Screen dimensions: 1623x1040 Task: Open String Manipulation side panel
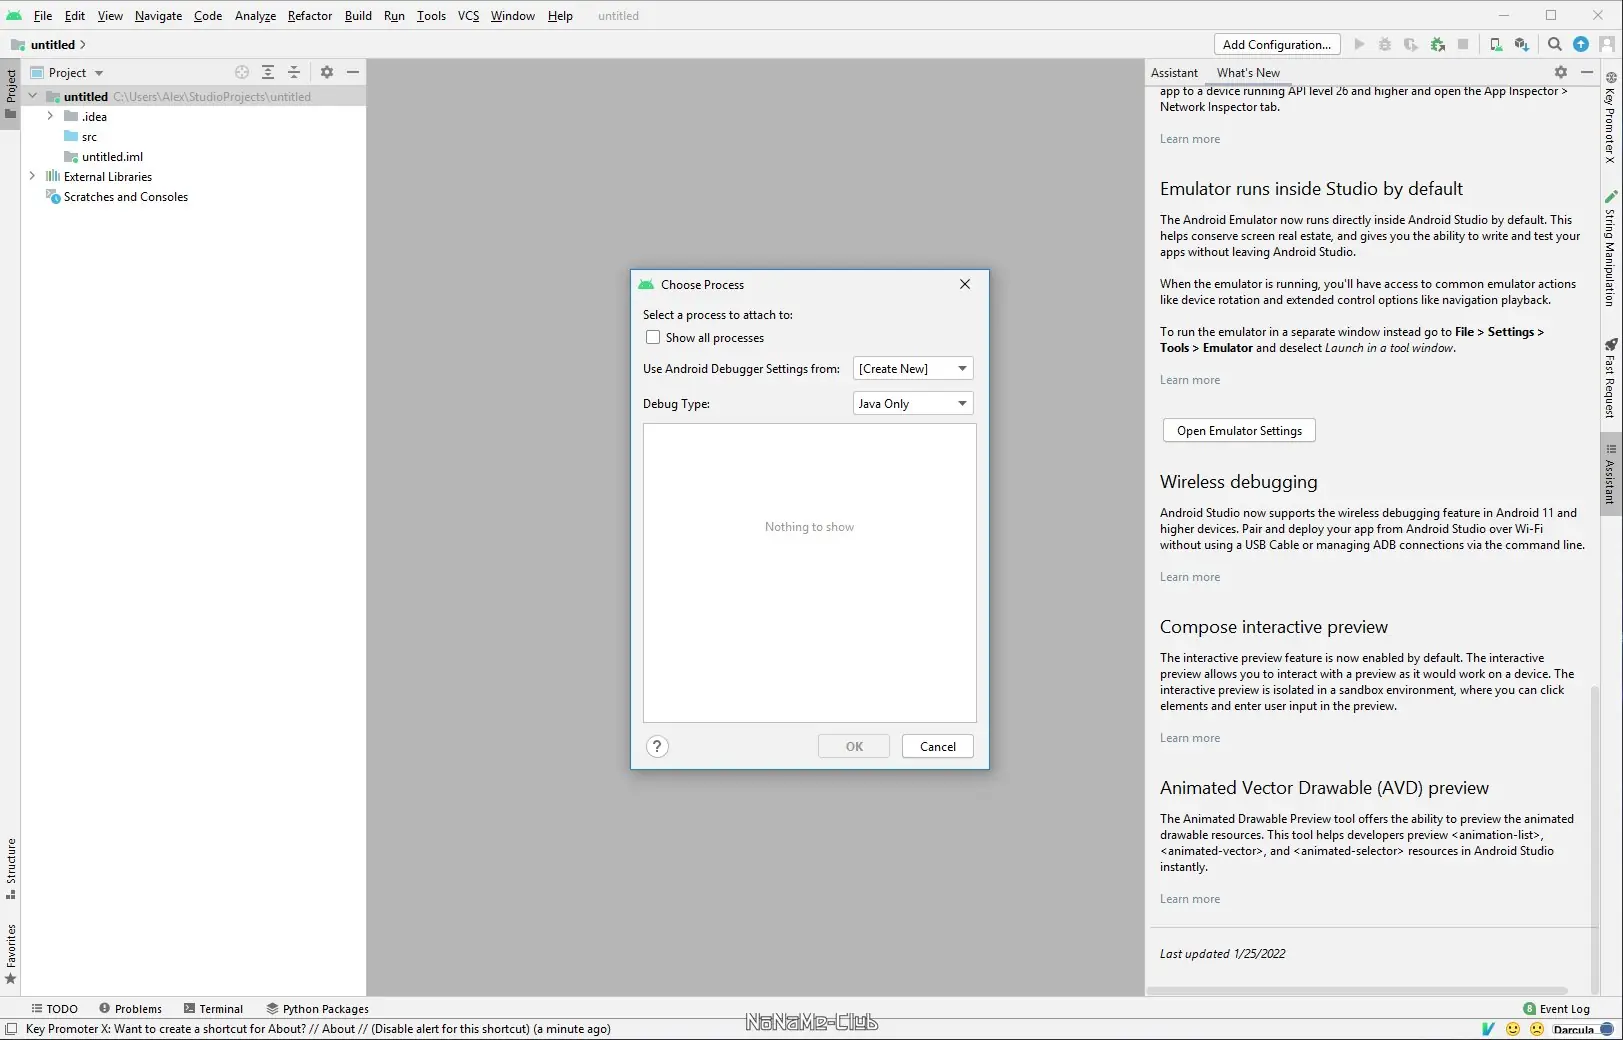[1610, 249]
